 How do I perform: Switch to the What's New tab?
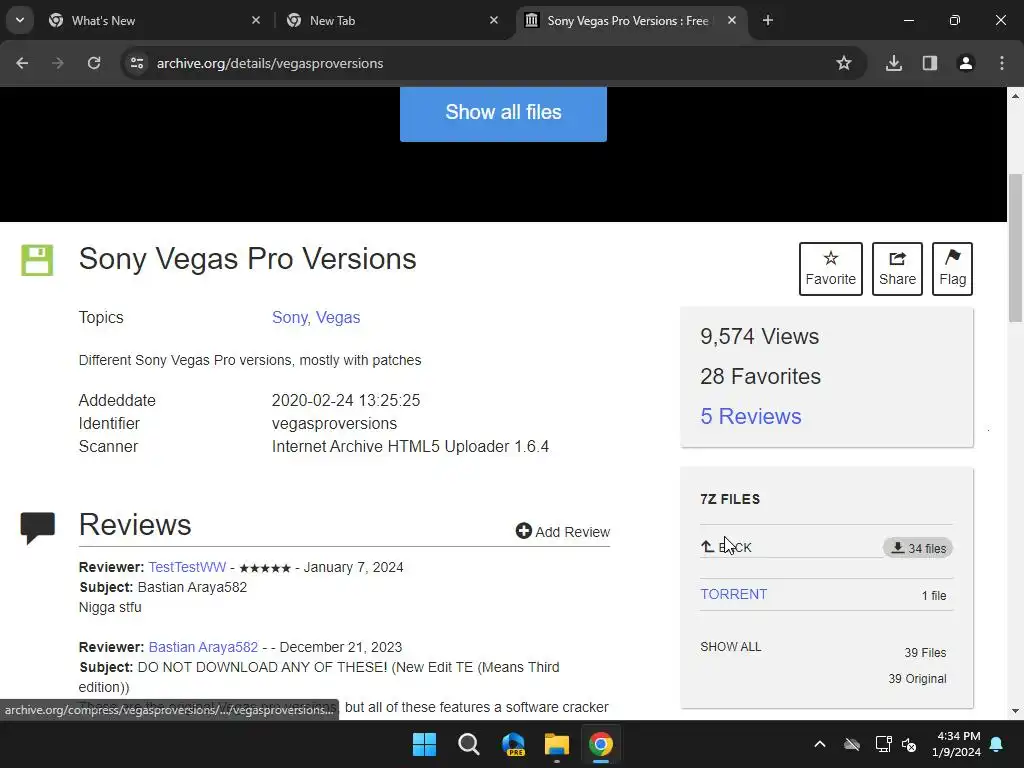[155, 20]
